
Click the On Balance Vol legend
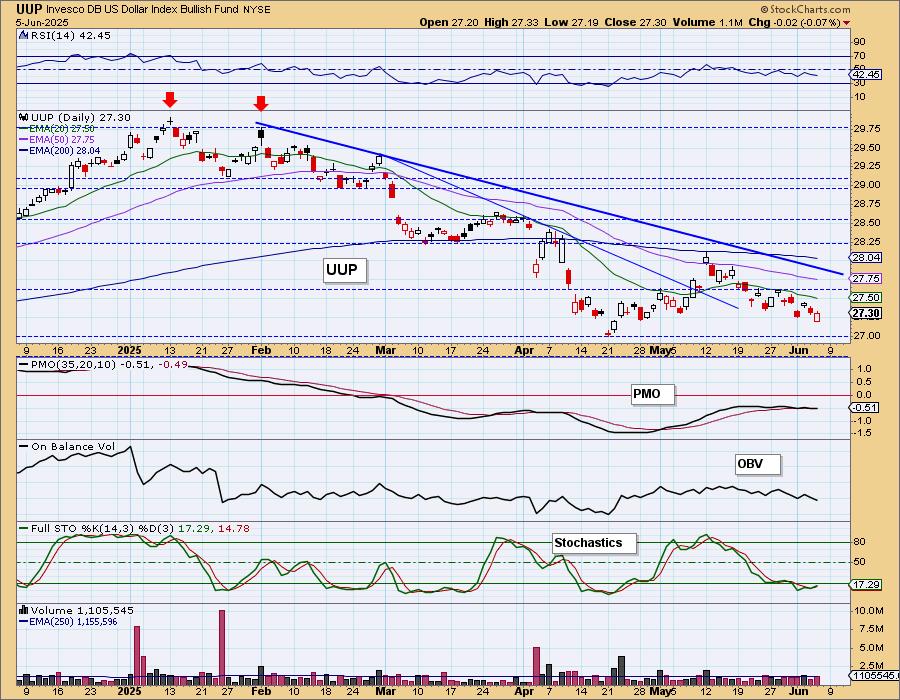tap(67, 446)
